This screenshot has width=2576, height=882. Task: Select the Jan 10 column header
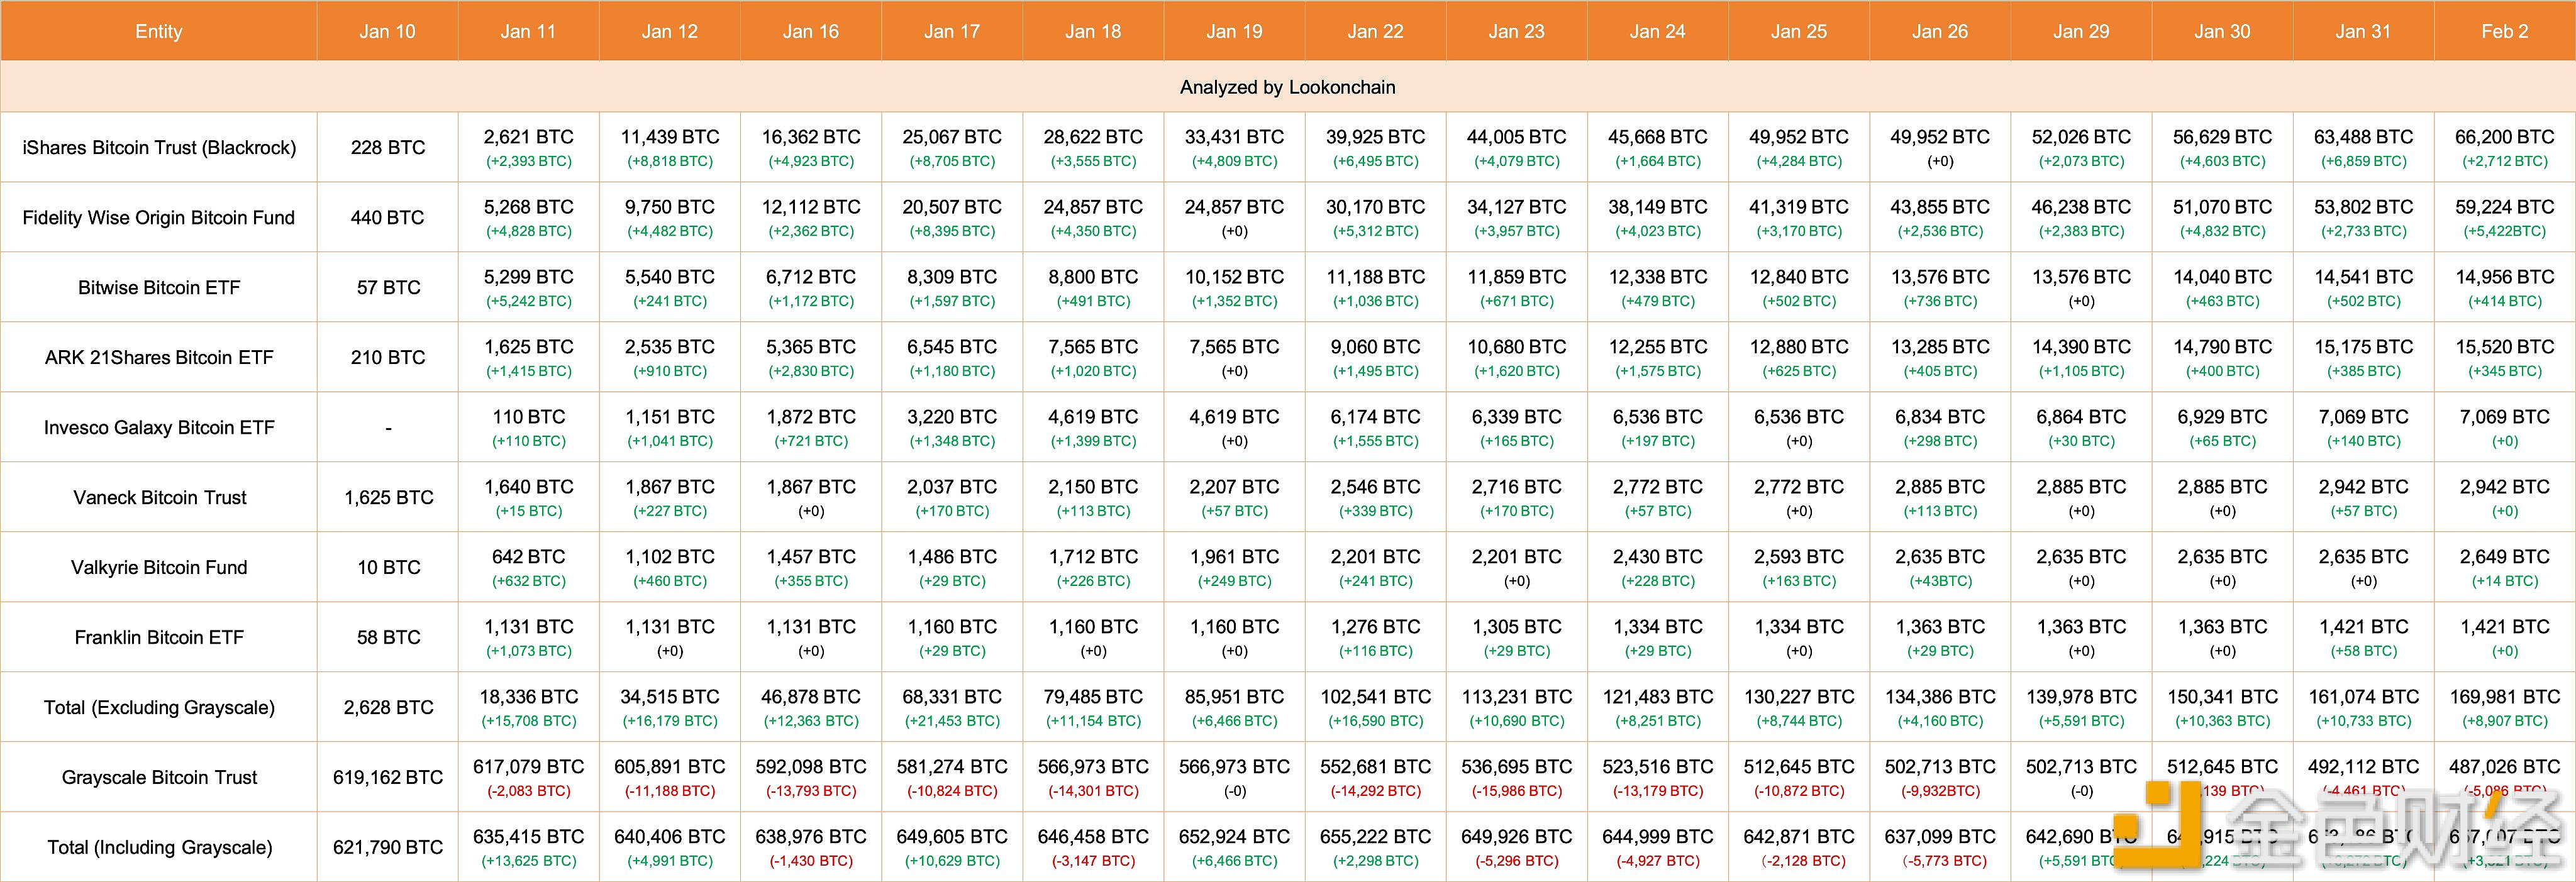tap(388, 31)
